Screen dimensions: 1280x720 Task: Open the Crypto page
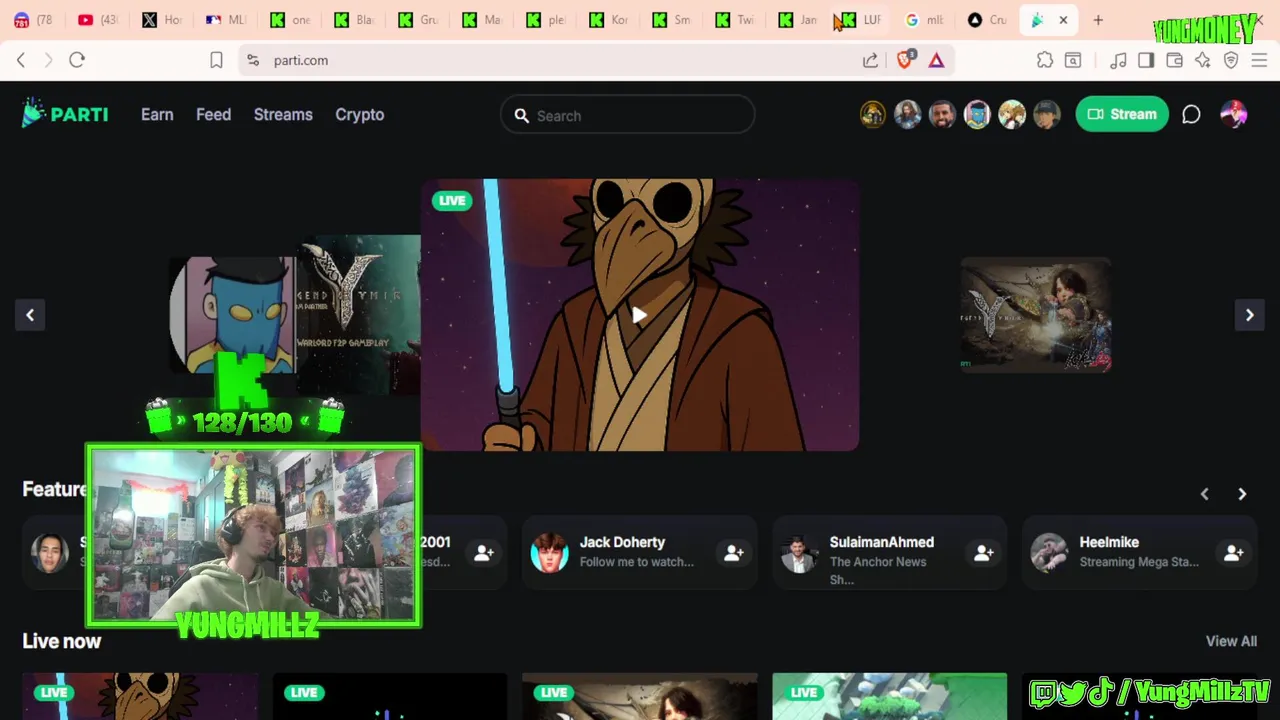[x=360, y=114]
